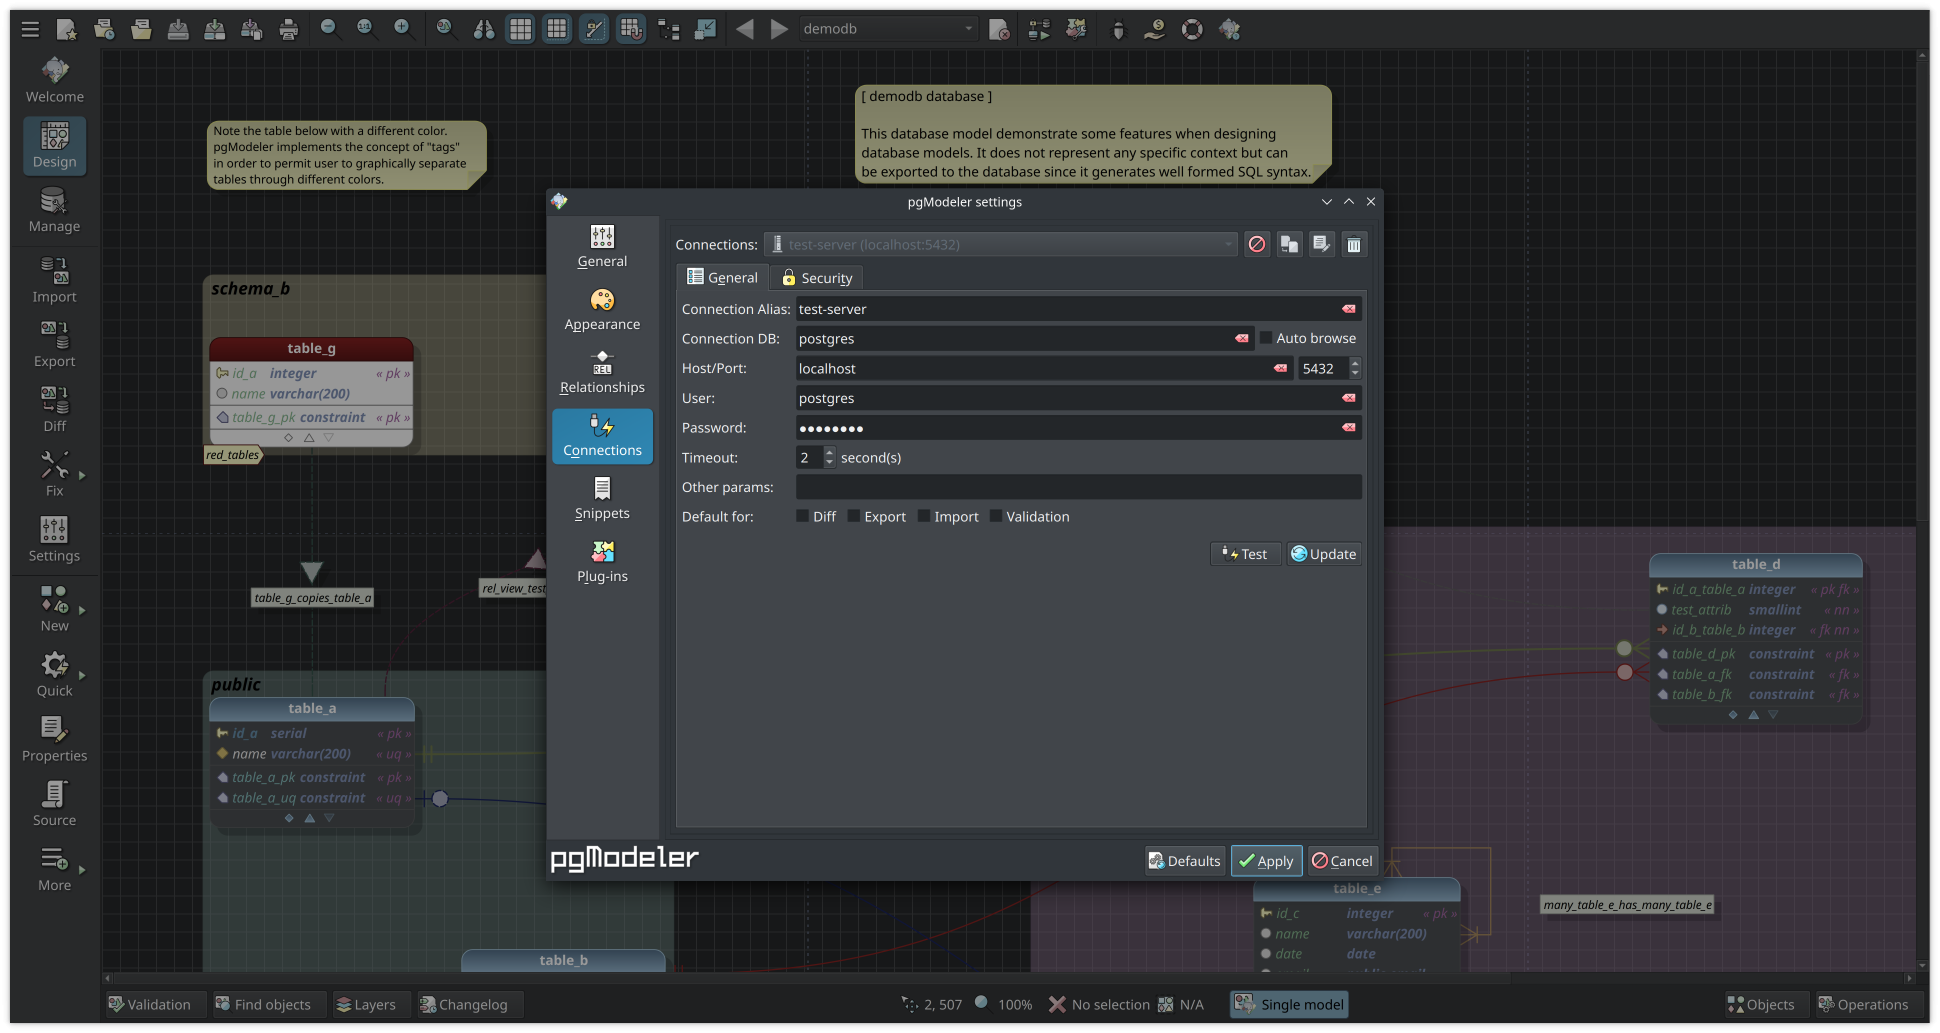
Task: Close the current model icon
Action: (999, 29)
